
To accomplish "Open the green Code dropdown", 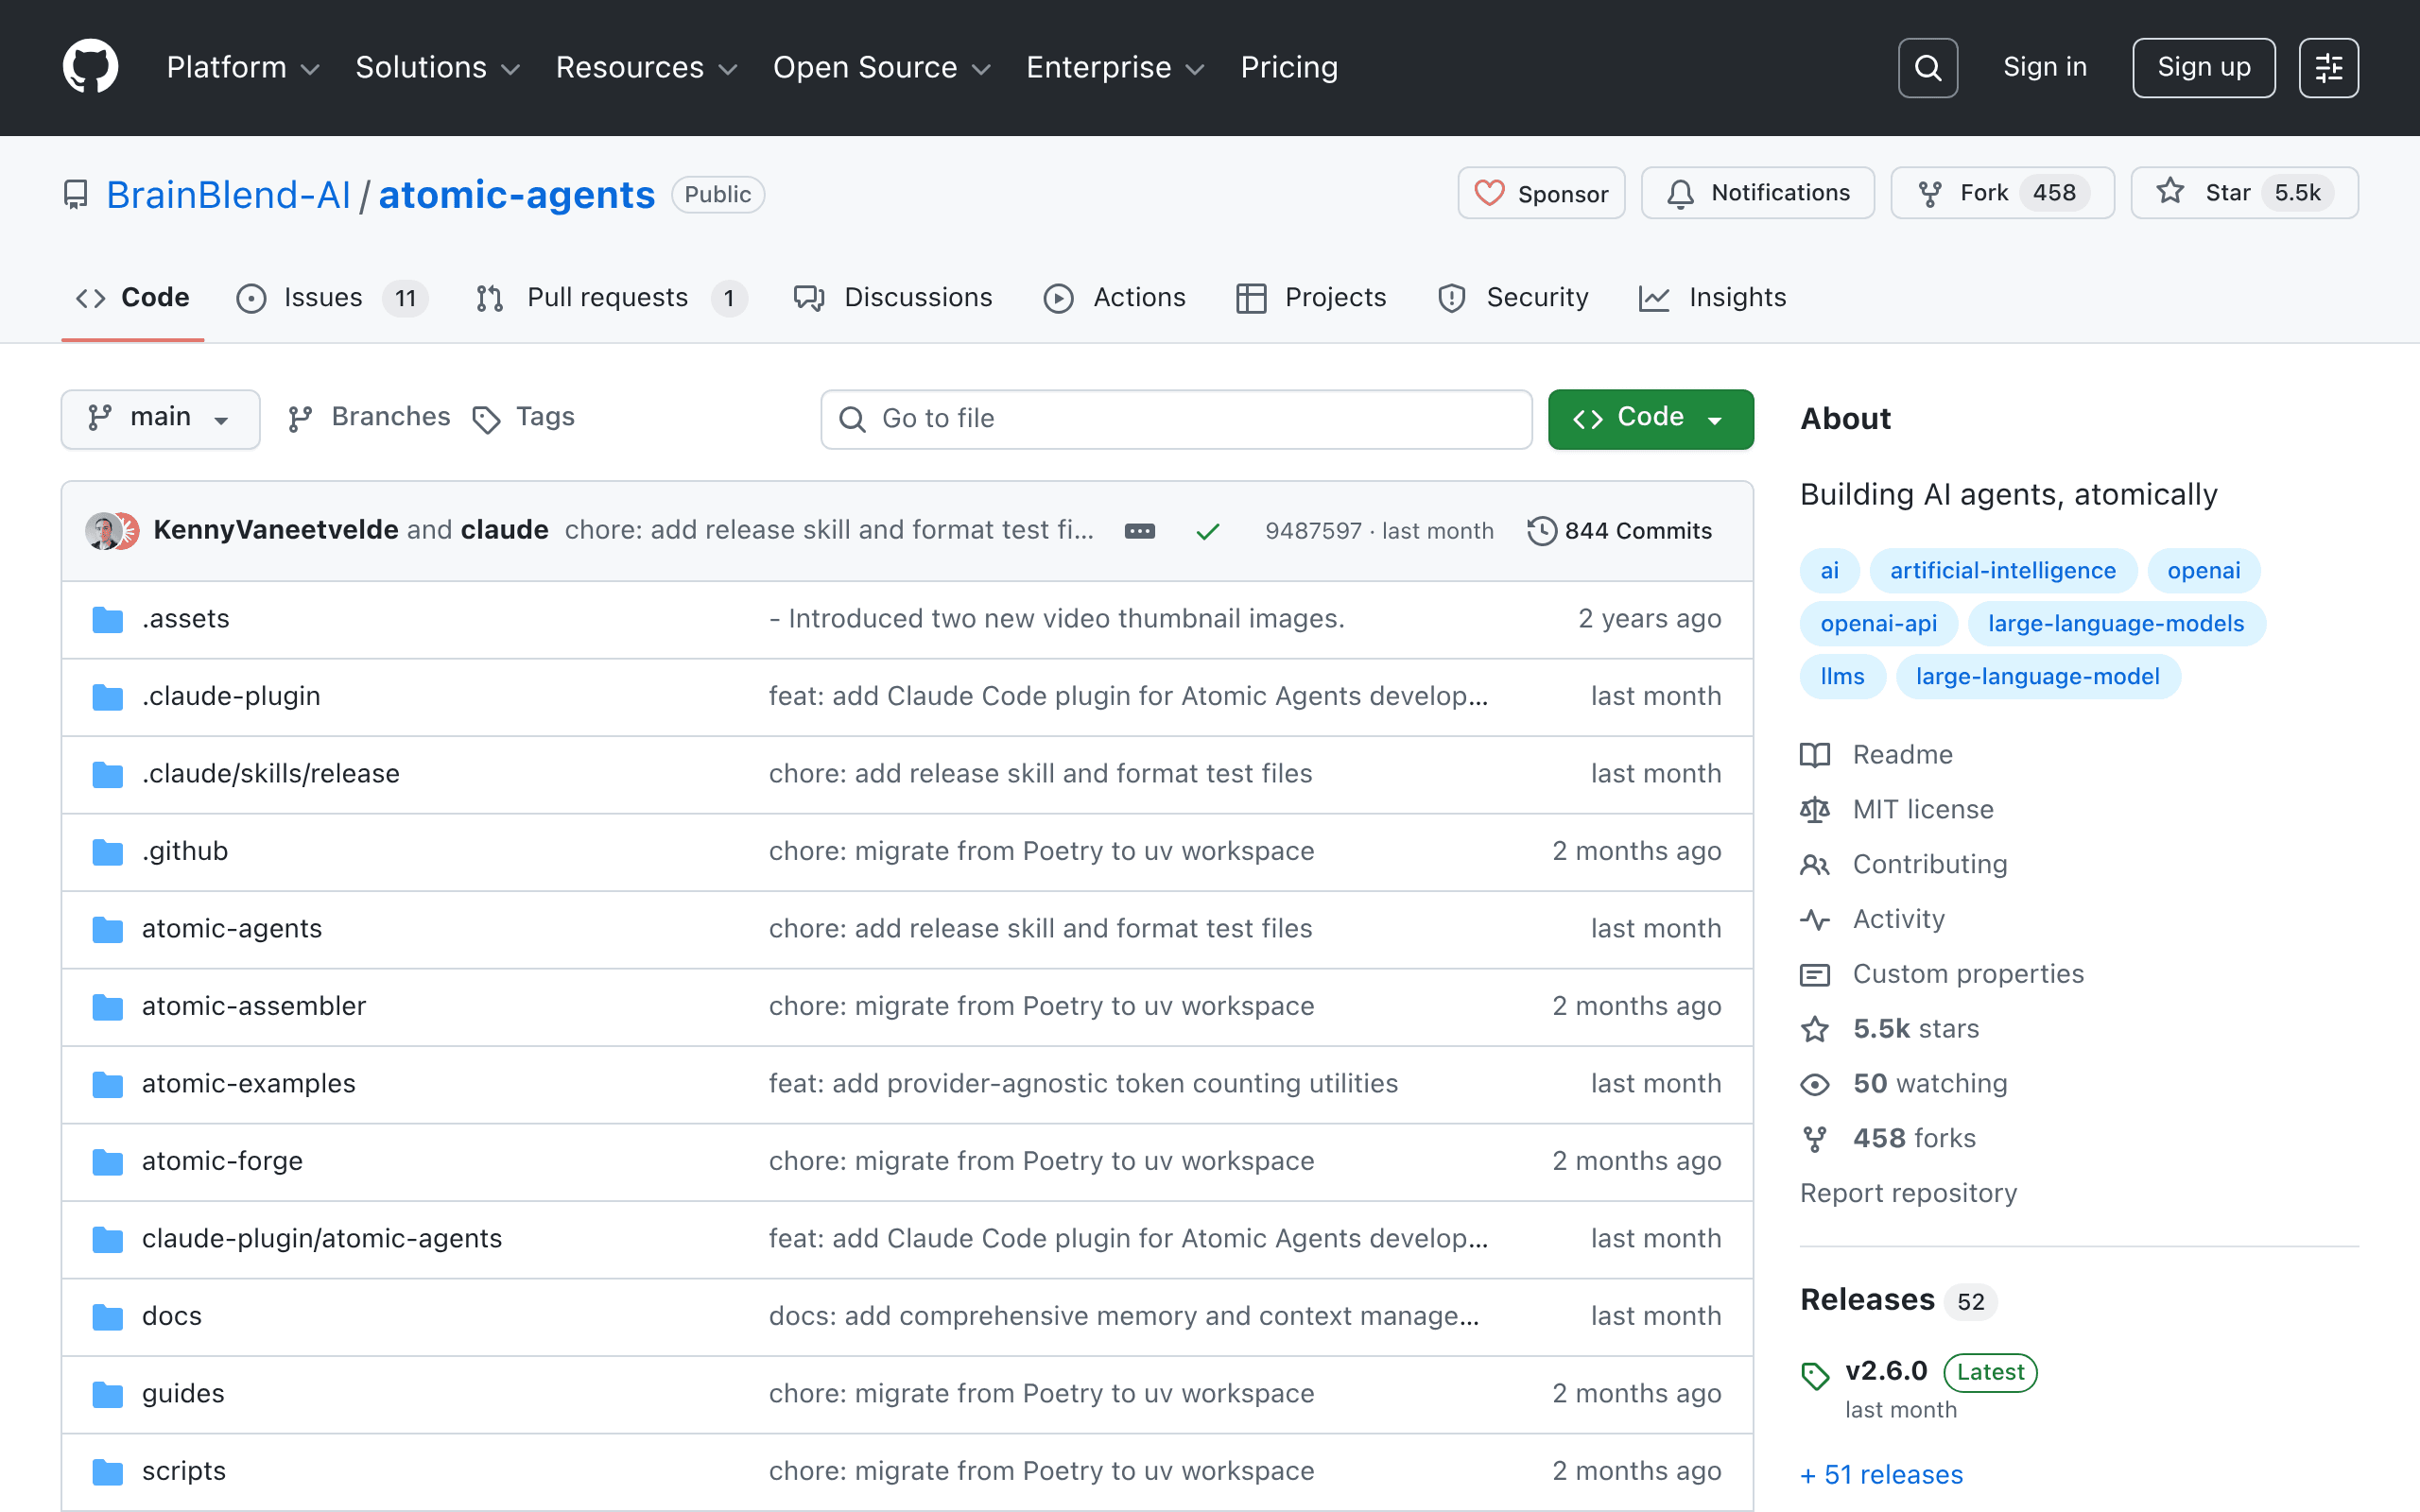I will (1650, 418).
